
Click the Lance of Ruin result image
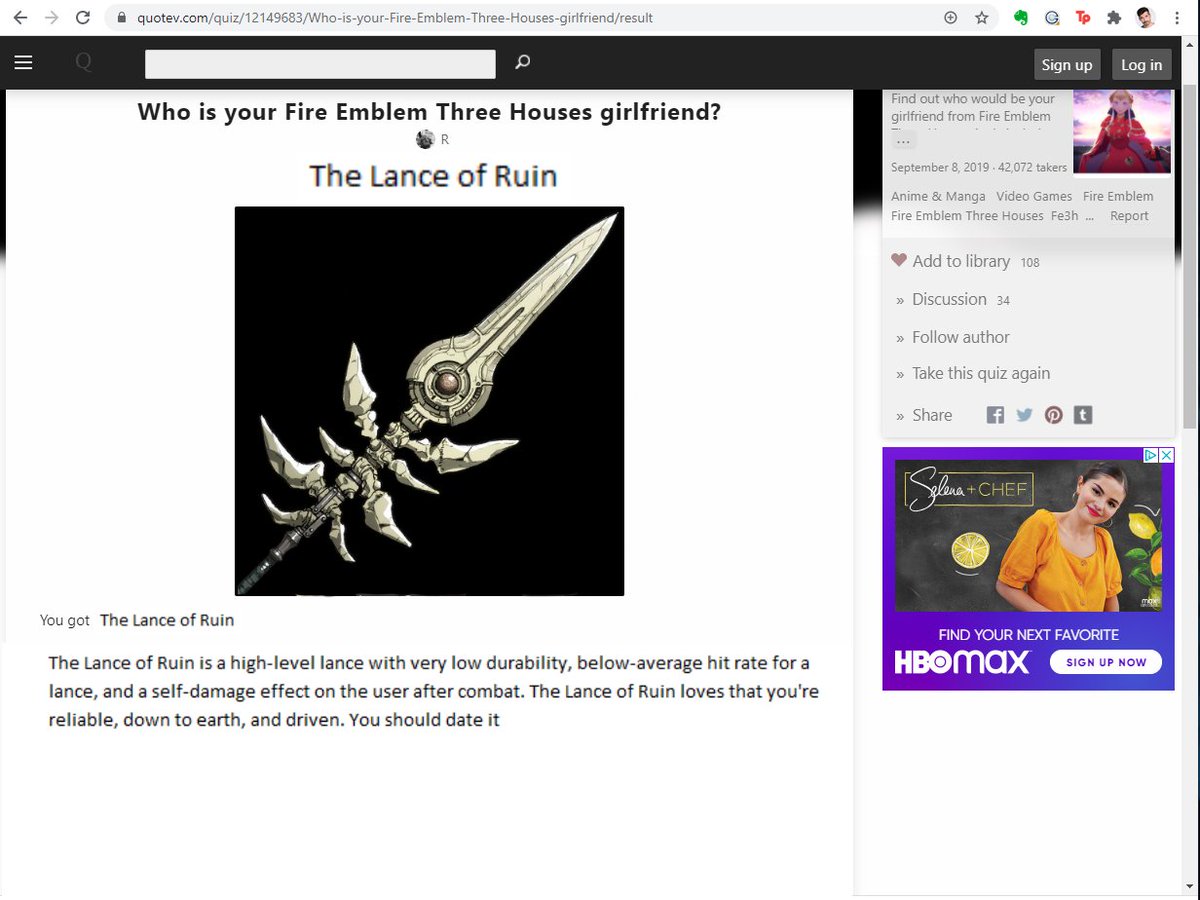(429, 401)
